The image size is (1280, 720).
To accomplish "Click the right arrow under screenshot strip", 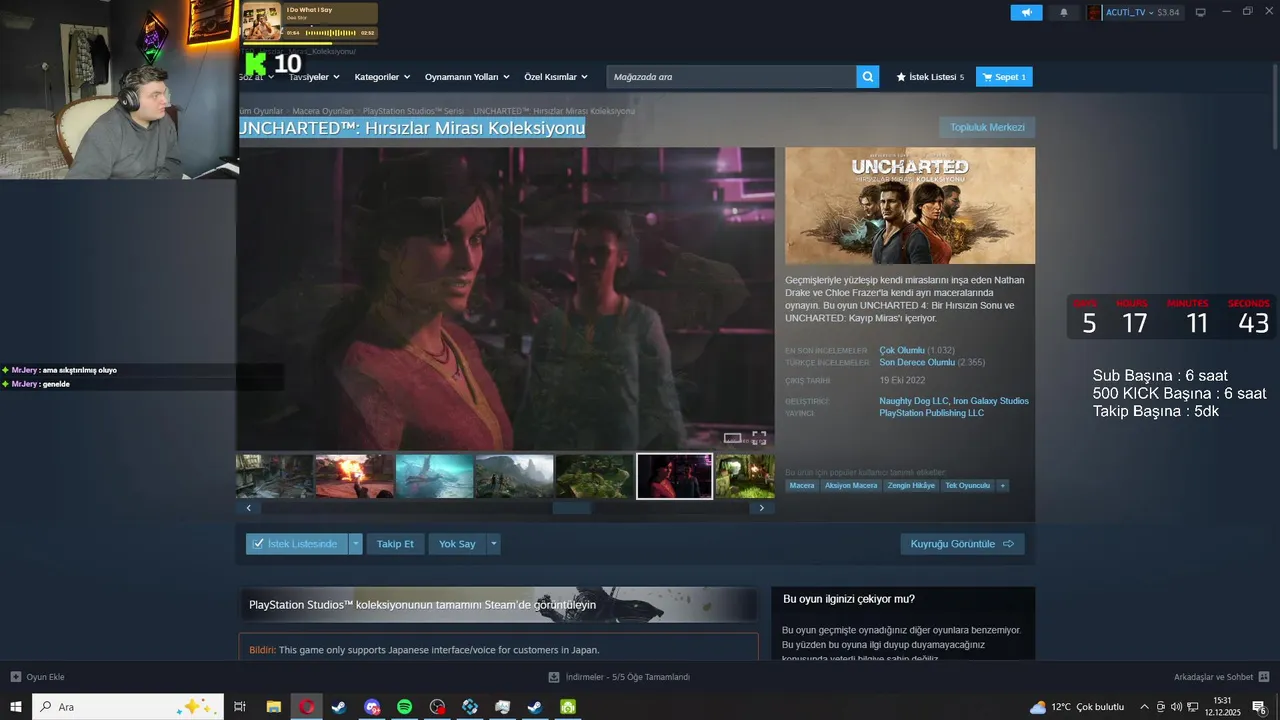I will point(762,508).
